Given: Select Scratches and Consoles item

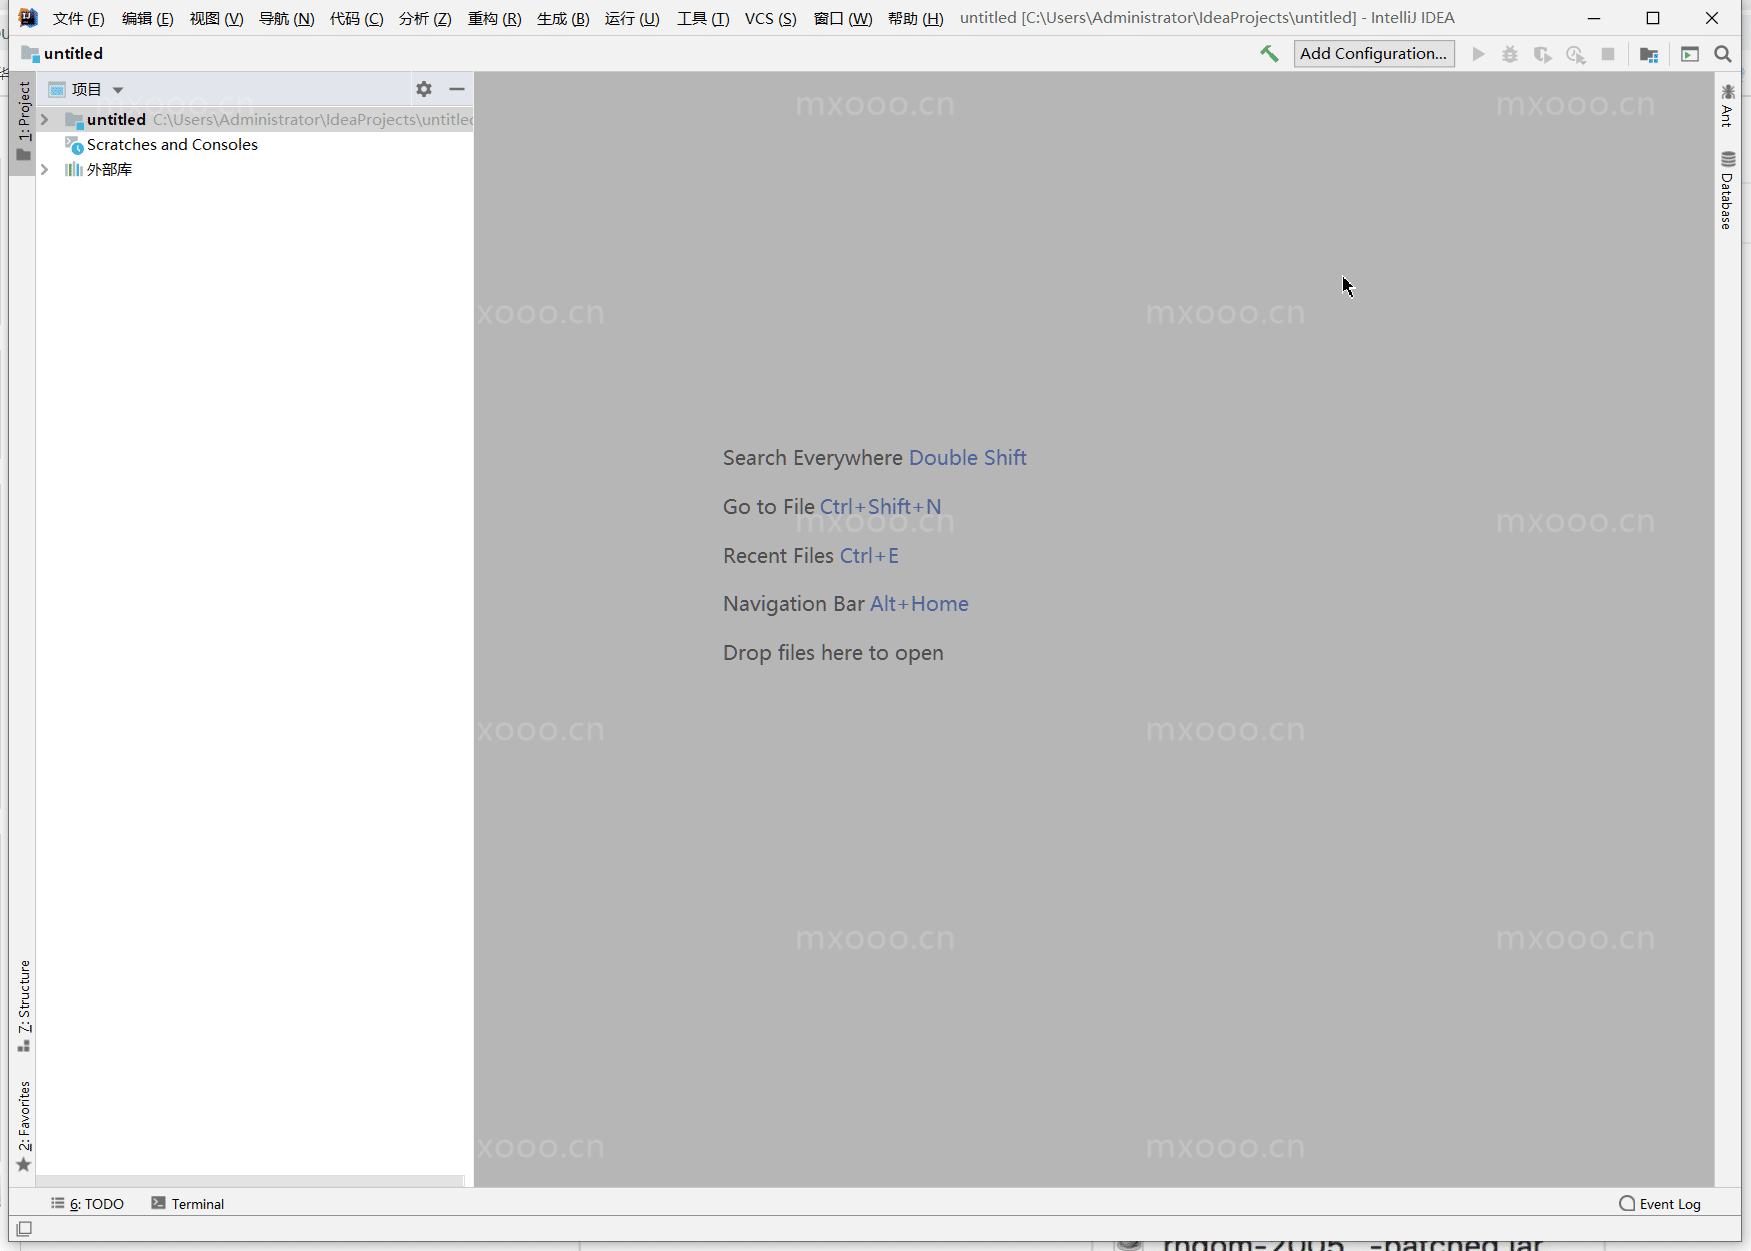Looking at the screenshot, I should tap(172, 145).
